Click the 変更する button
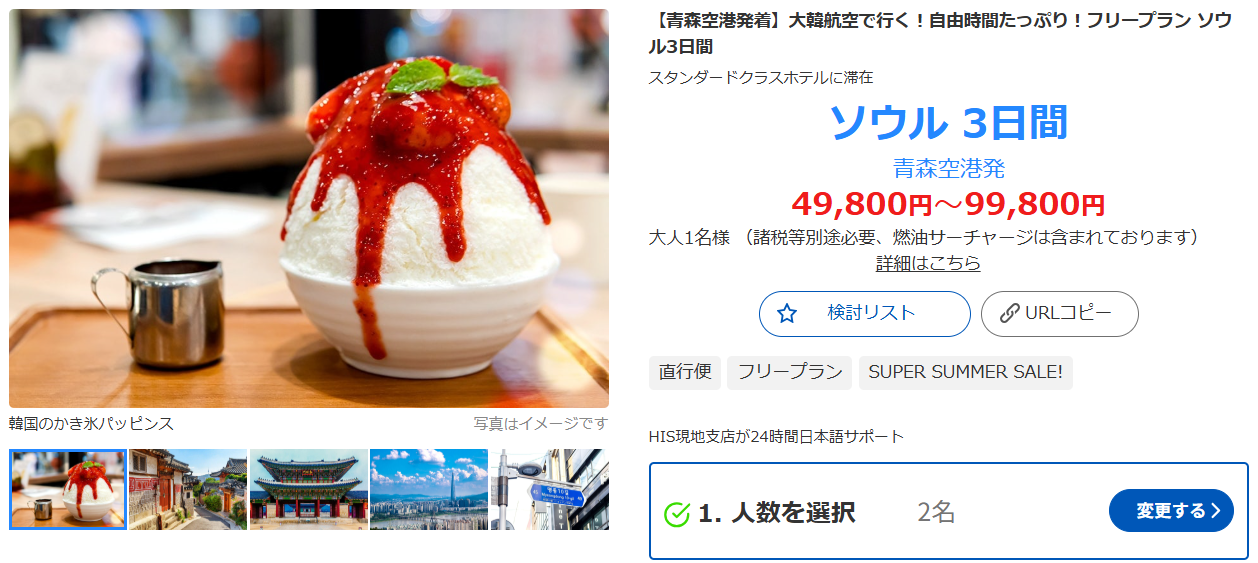 click(x=1171, y=511)
